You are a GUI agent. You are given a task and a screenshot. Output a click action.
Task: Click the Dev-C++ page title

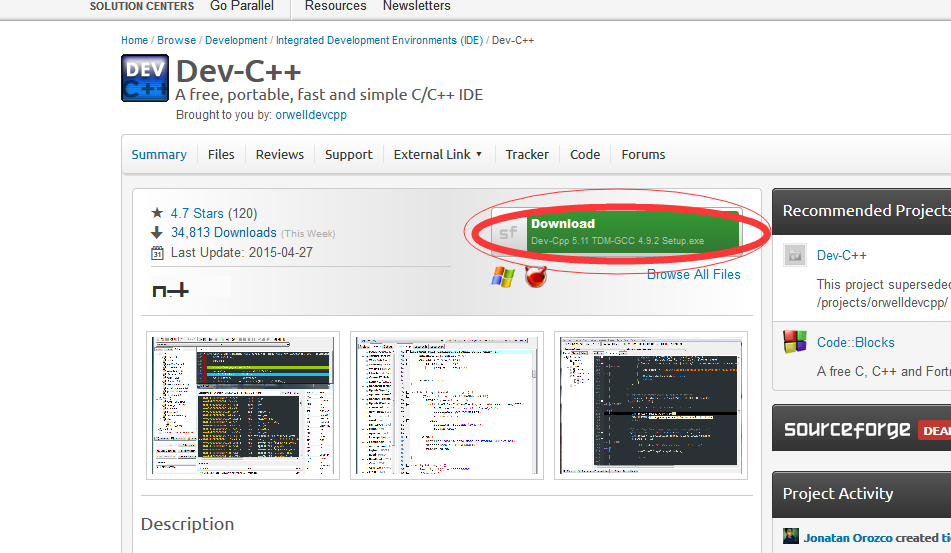point(238,72)
